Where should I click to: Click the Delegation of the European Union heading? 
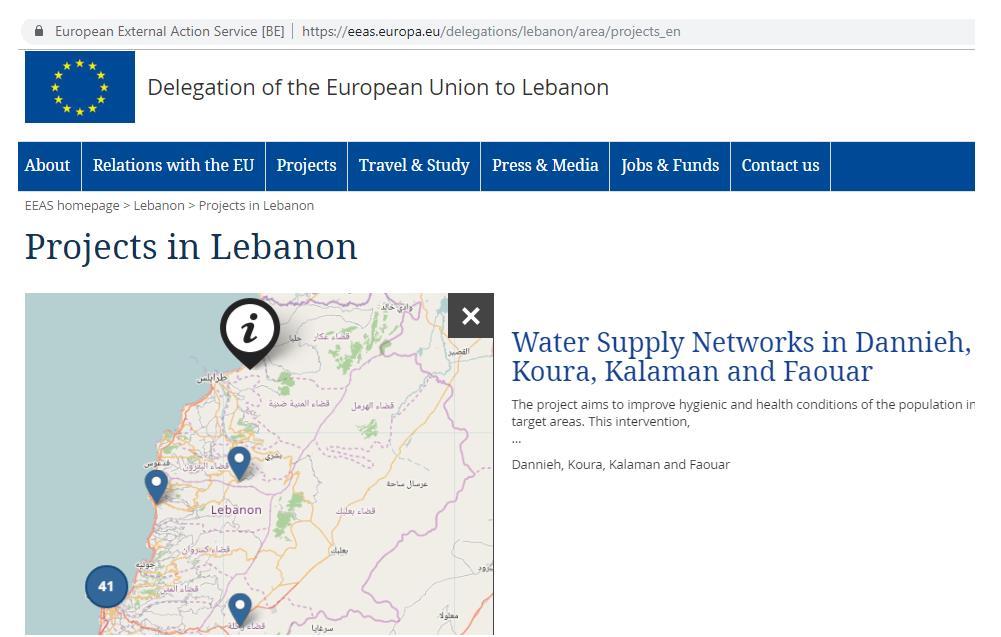pos(378,87)
